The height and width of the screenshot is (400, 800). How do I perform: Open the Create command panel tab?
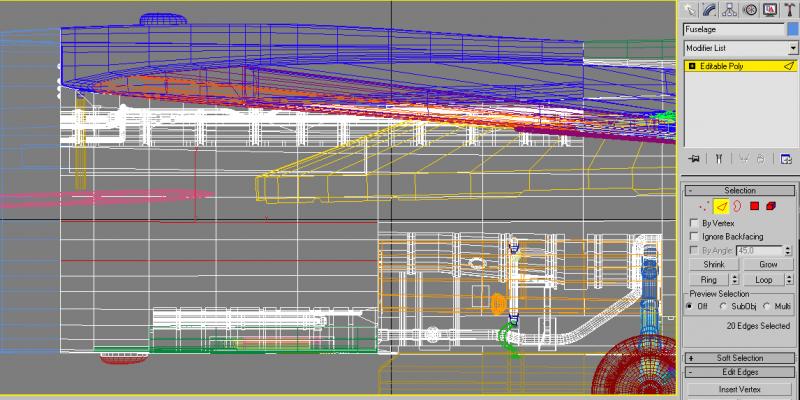690,9
